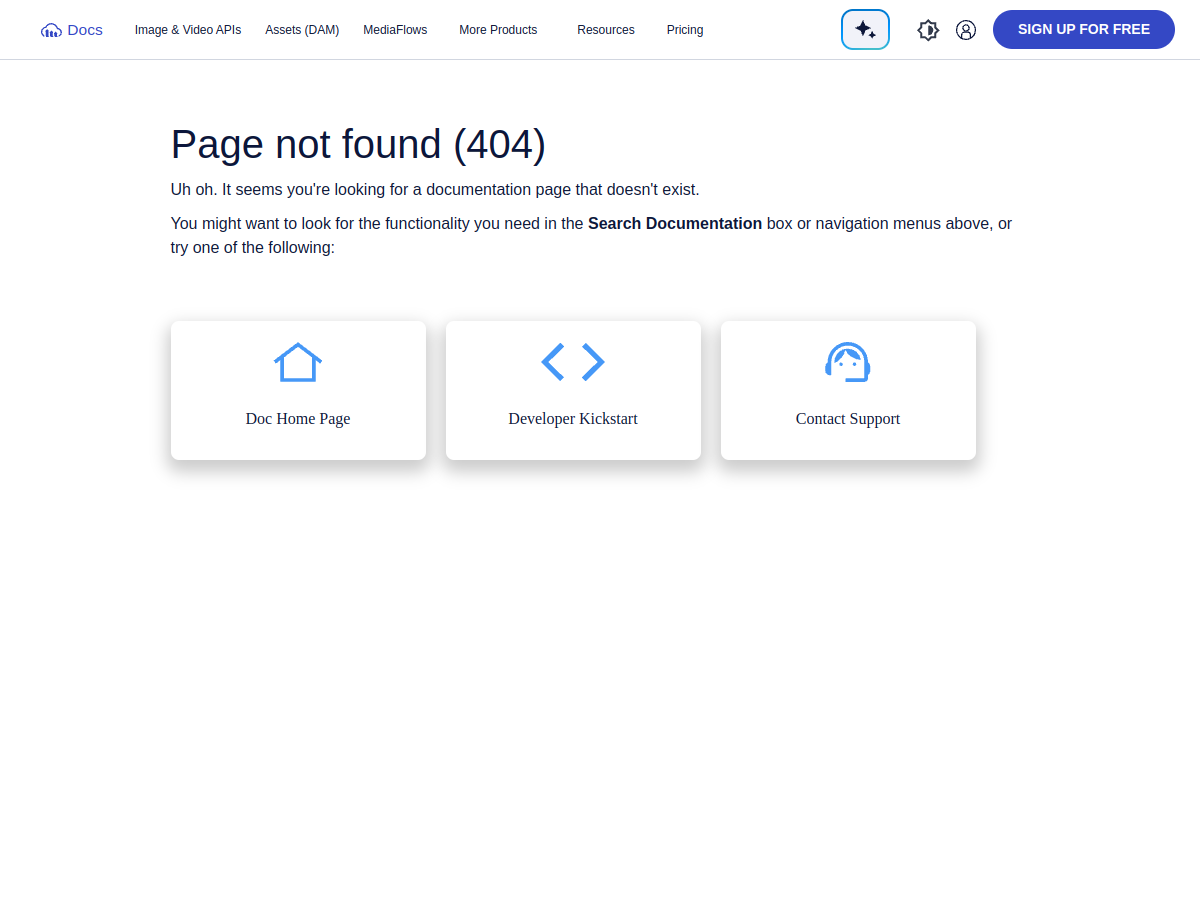Click the Cloudinary cloud logo
1200x900 pixels.
tap(50, 30)
